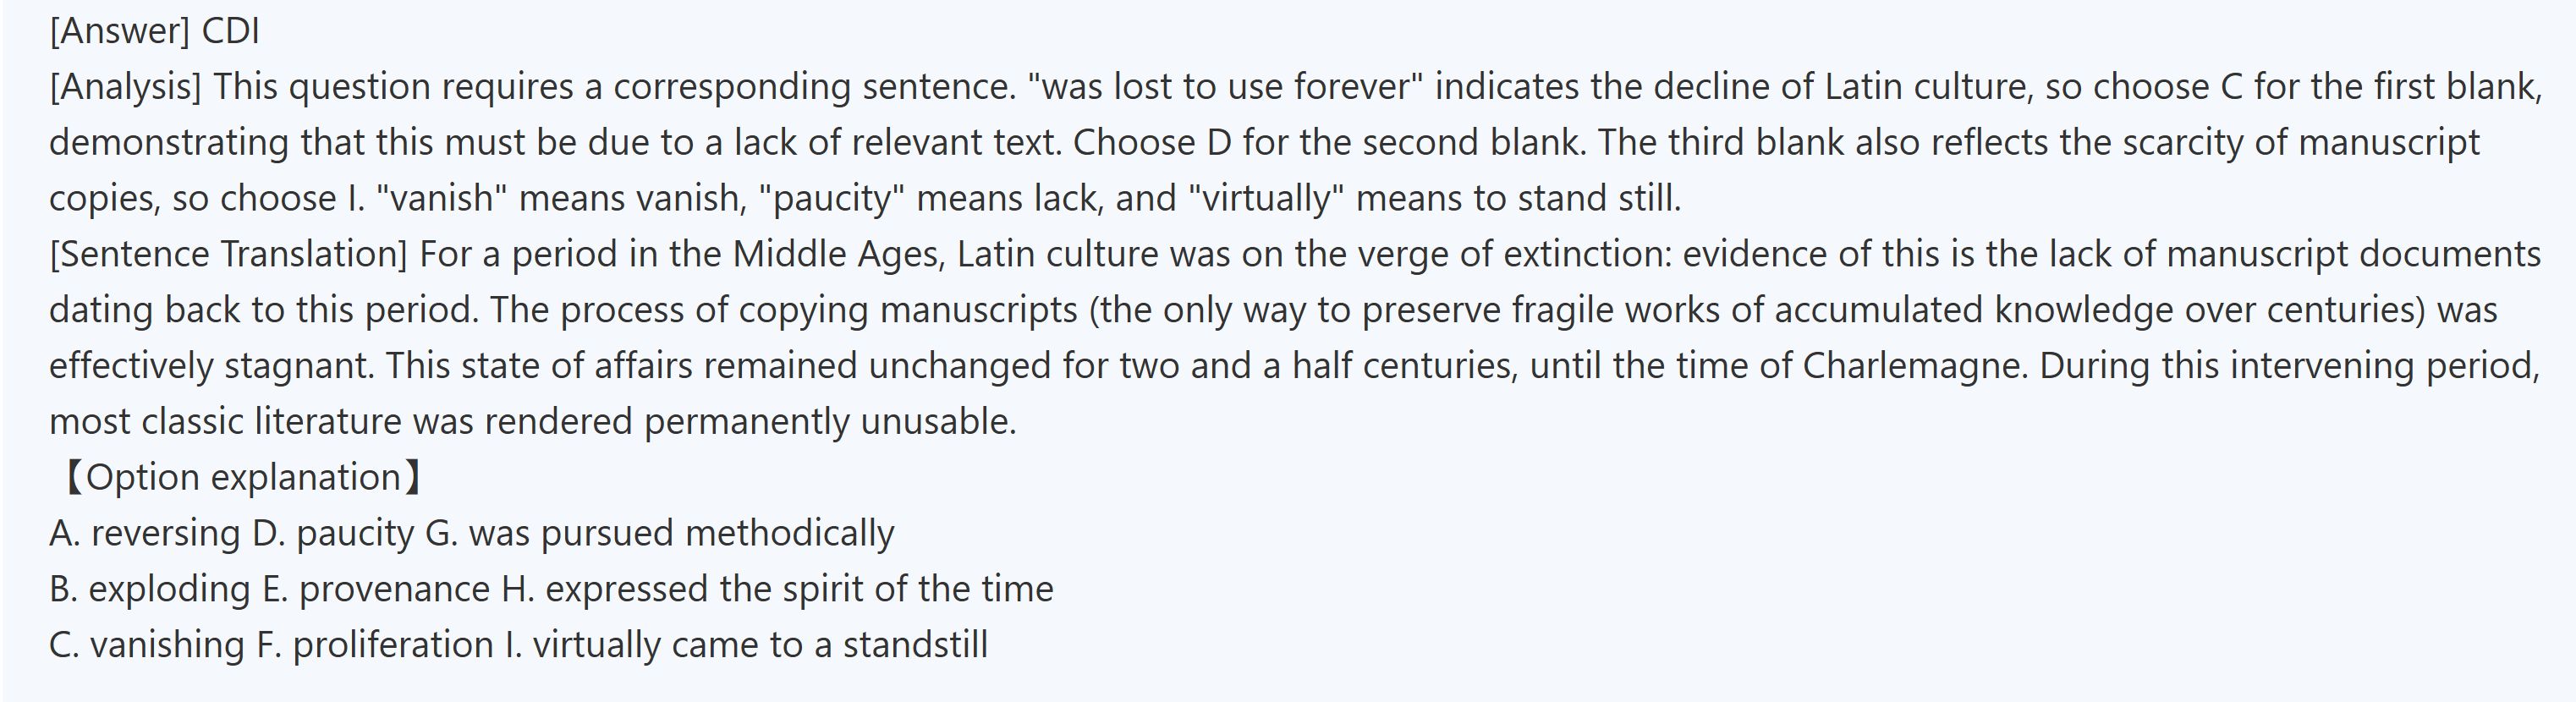Select option "I. virtually came to a standstill"
Screen dimensions: 2576x702
pos(746,645)
